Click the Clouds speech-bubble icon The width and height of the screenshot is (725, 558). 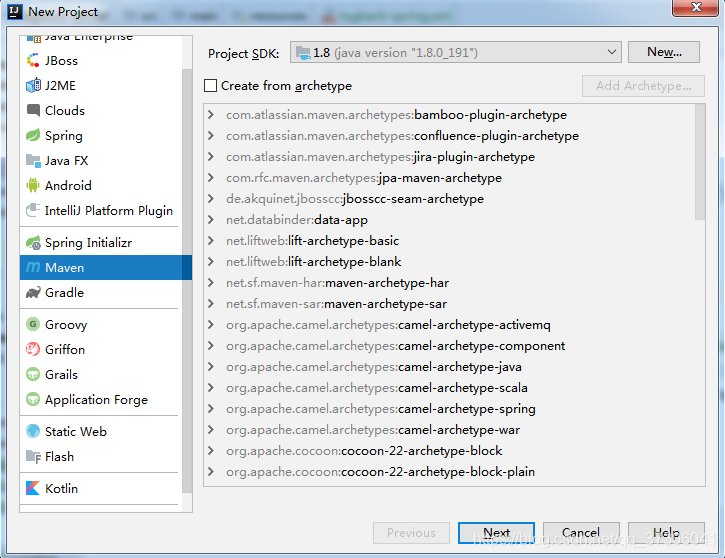point(33,110)
